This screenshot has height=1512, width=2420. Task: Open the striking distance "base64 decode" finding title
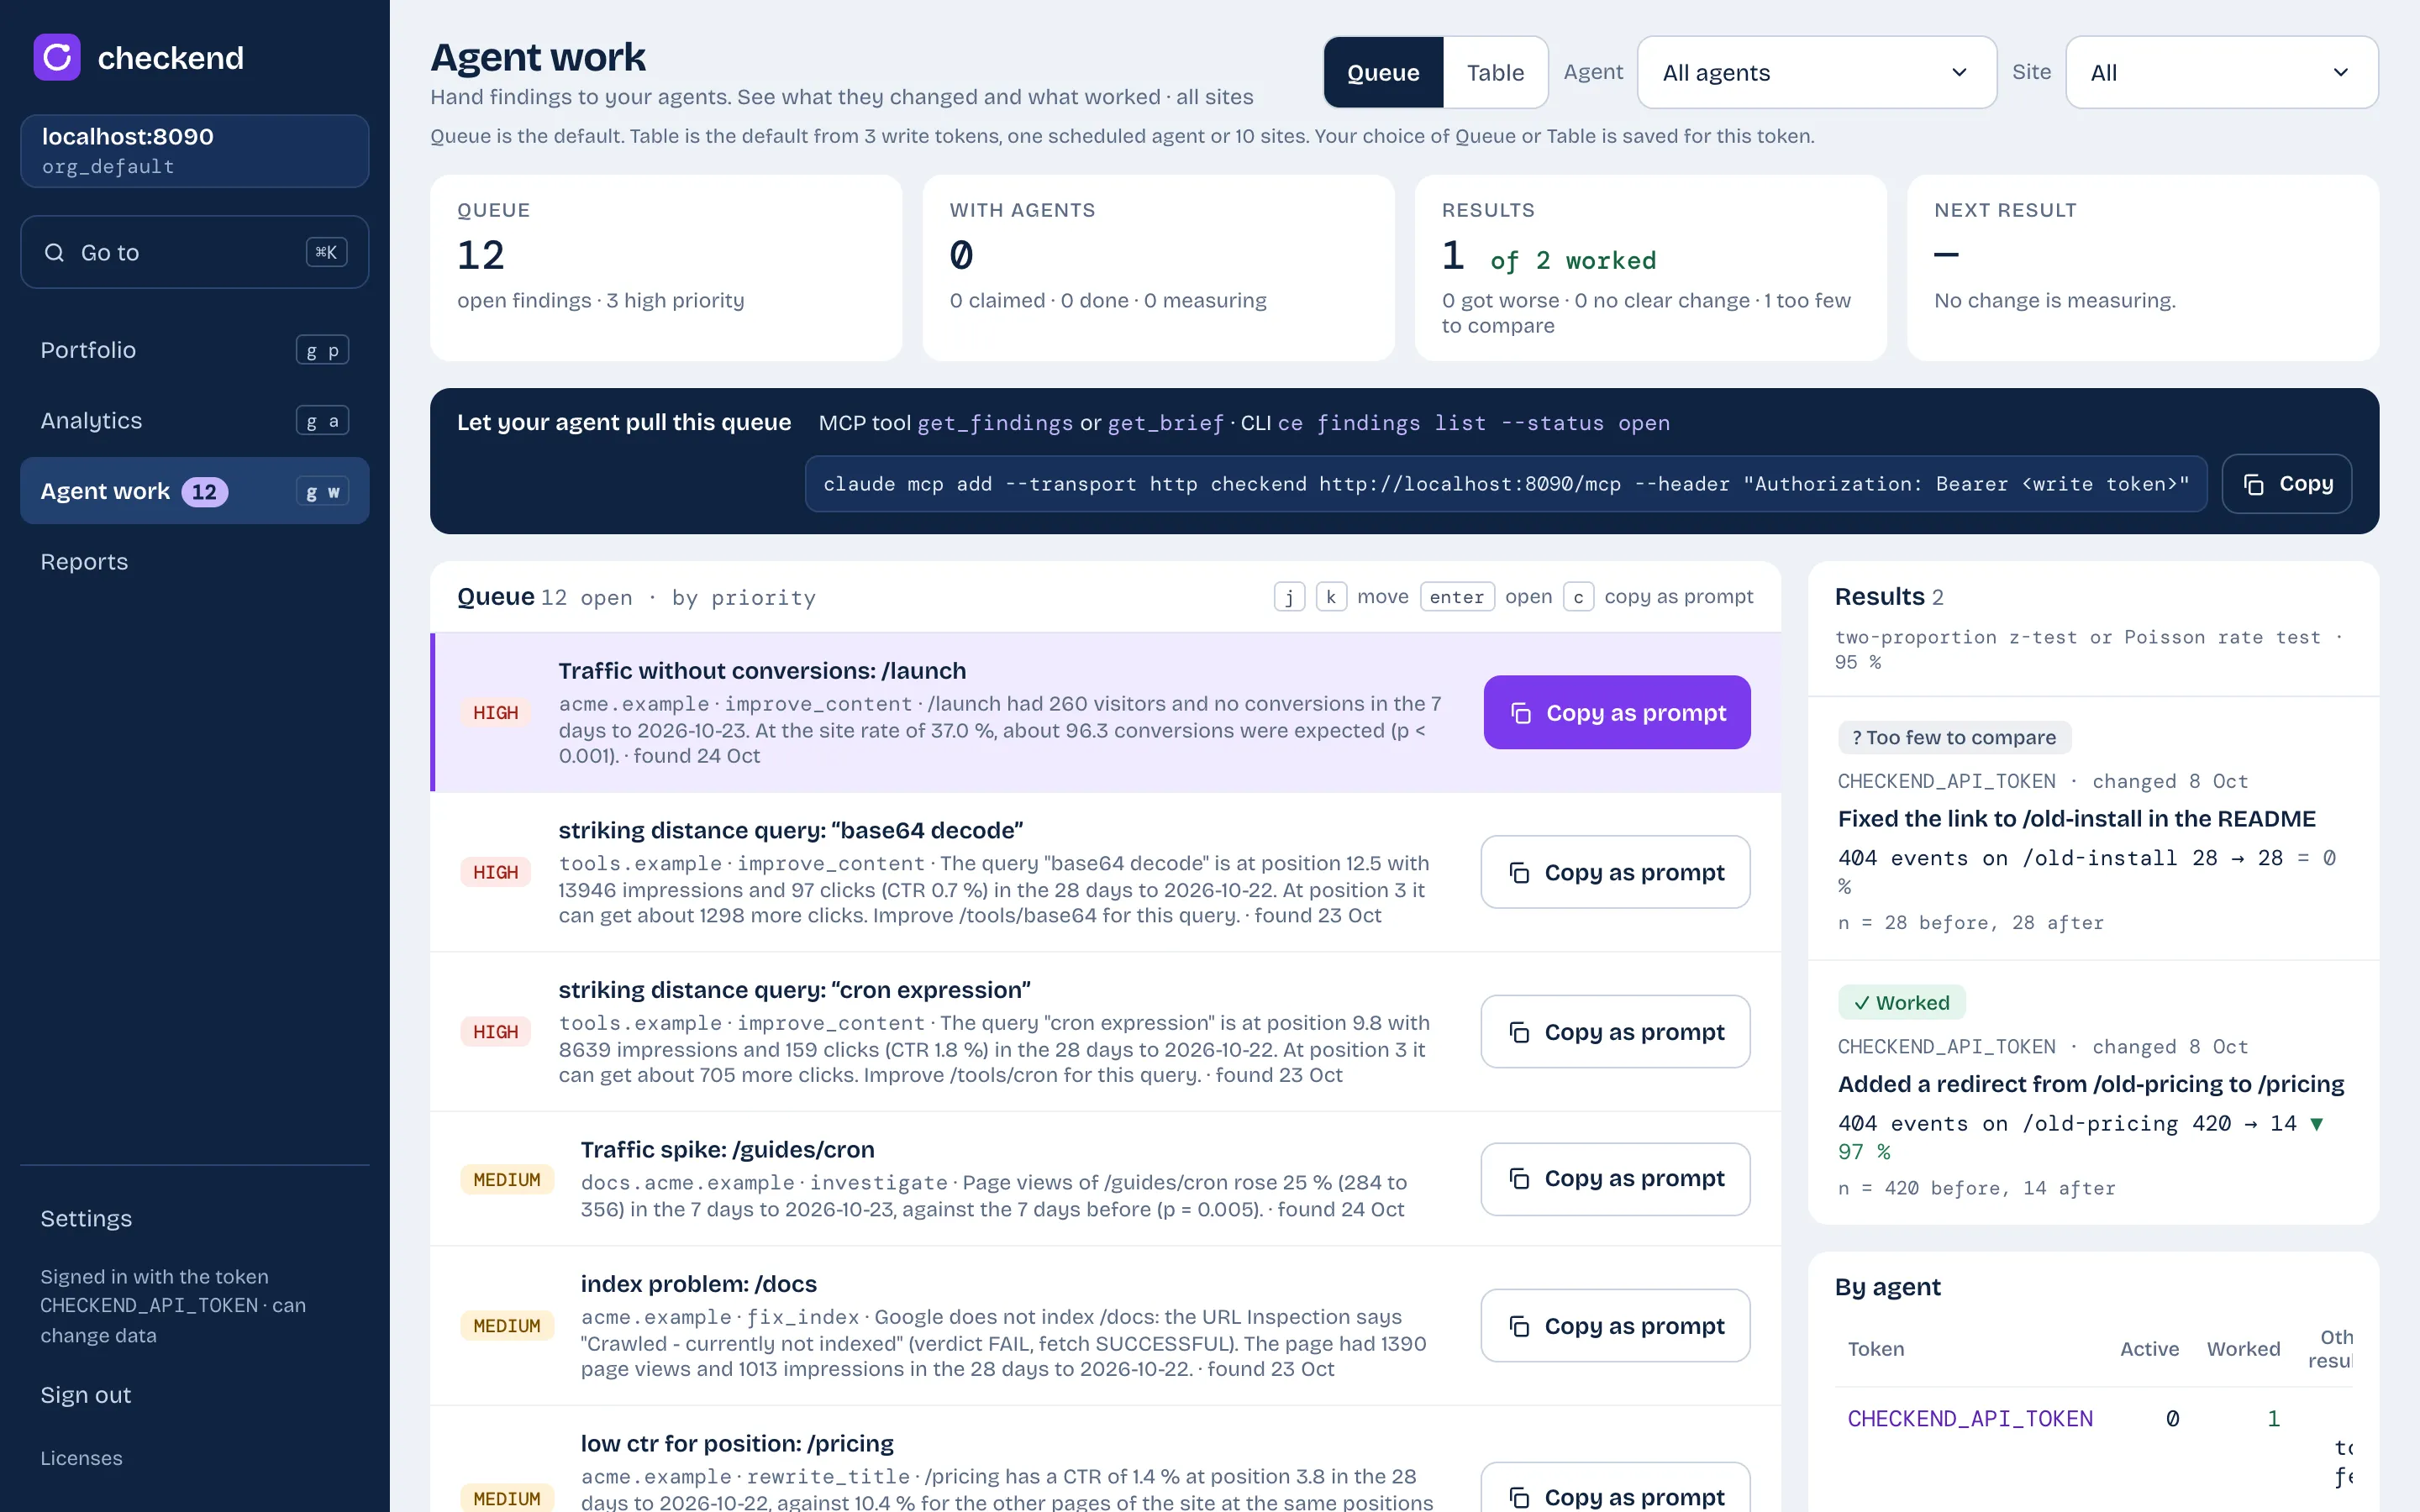(790, 830)
